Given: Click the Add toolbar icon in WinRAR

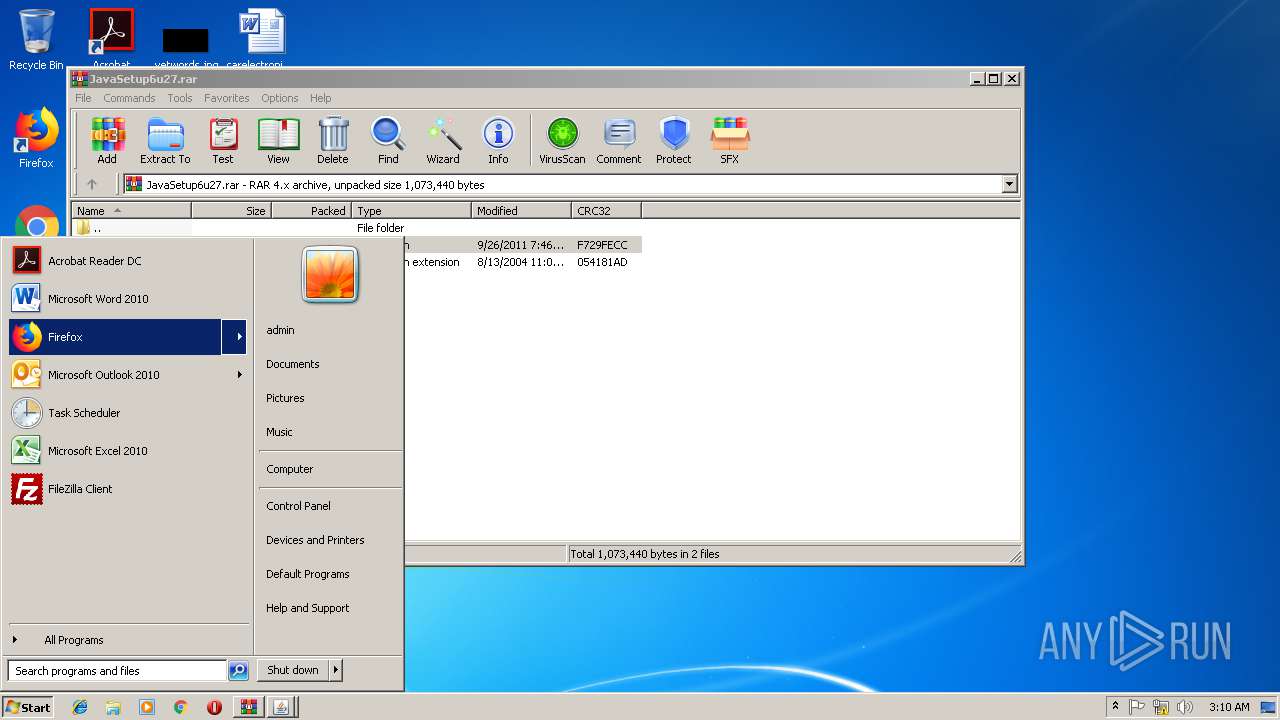Looking at the screenshot, I should click(x=107, y=140).
